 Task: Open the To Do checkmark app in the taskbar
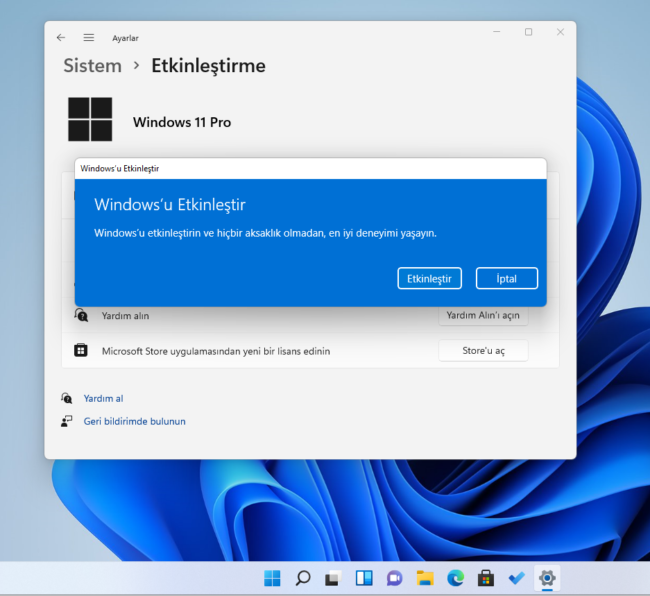pyautogui.click(x=517, y=578)
